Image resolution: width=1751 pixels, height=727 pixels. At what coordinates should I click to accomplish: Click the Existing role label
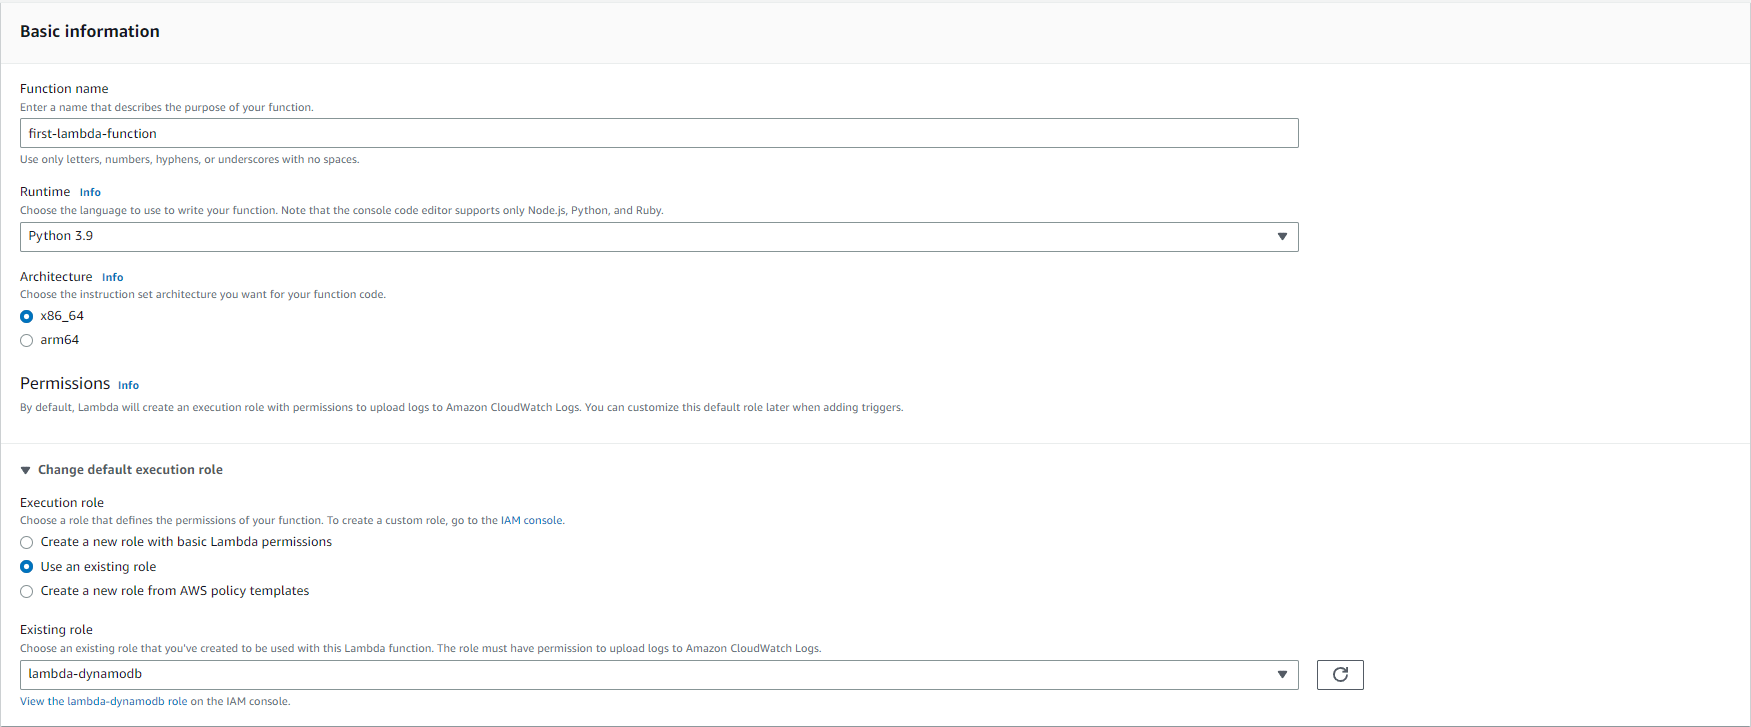click(x=56, y=630)
